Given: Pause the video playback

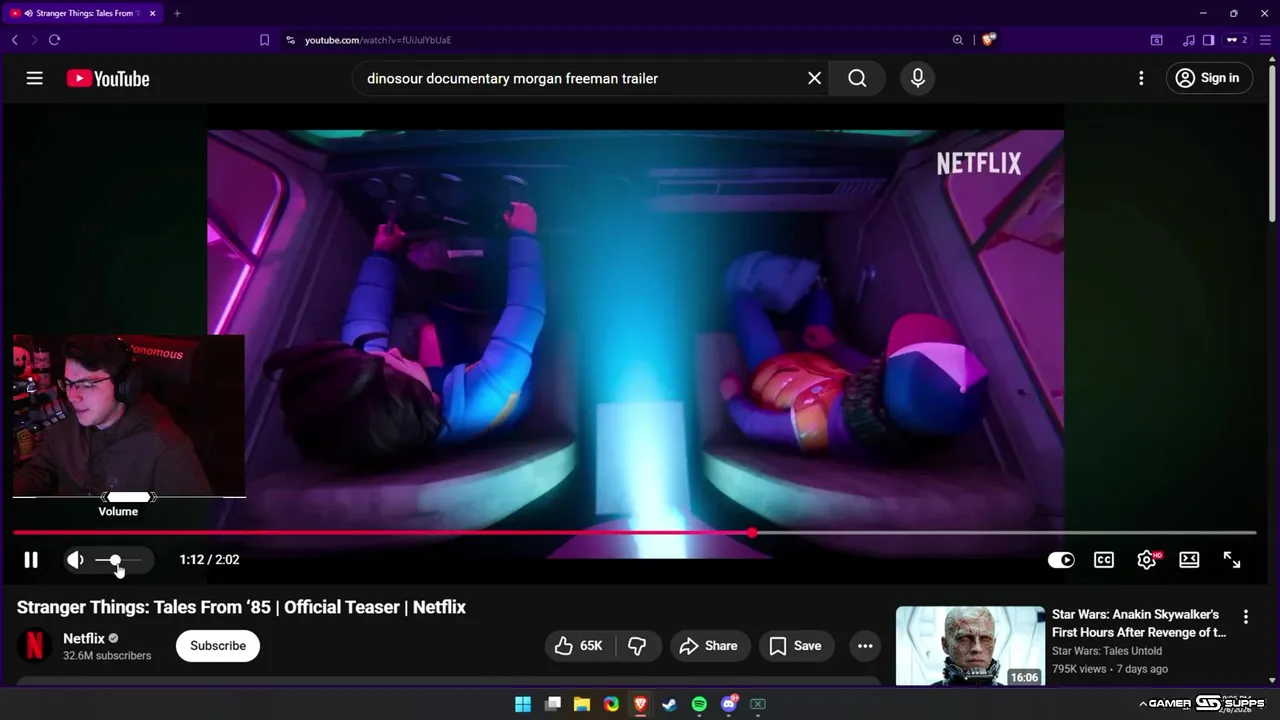Looking at the screenshot, I should click(31, 560).
